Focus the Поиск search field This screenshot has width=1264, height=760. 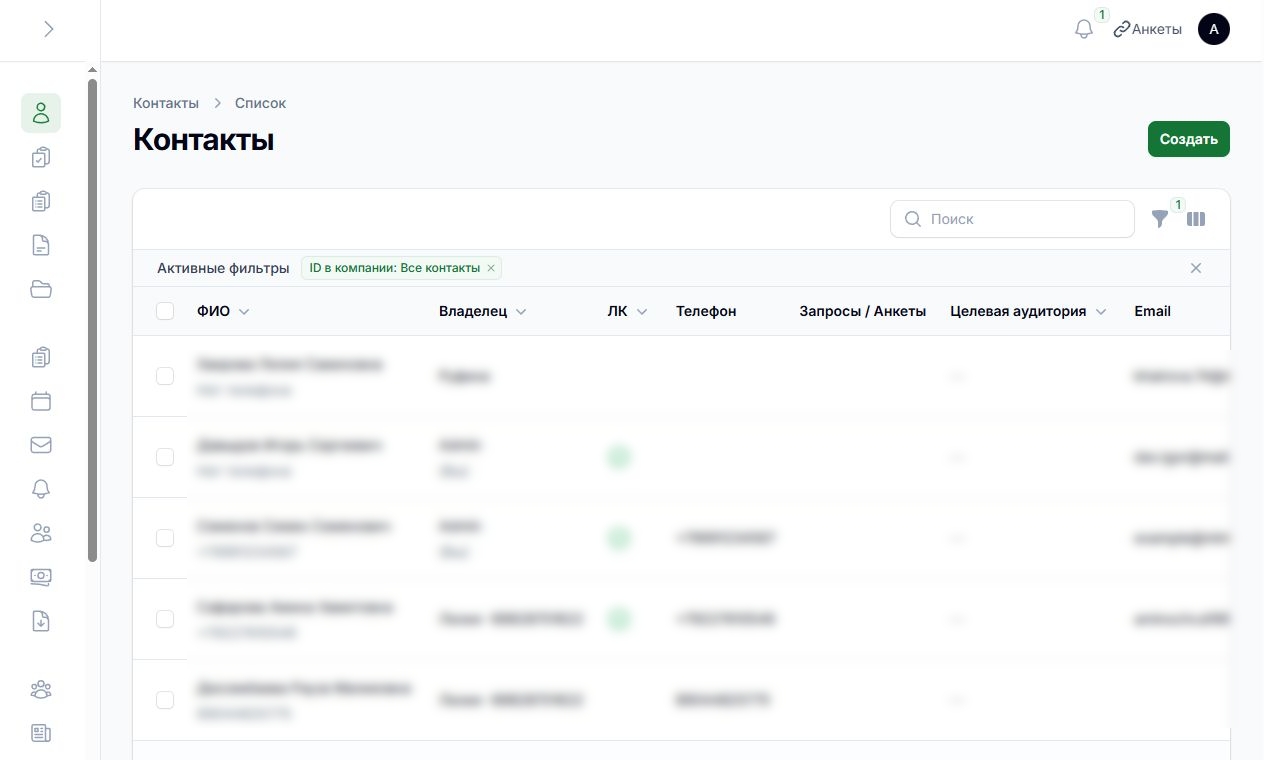(1012, 219)
